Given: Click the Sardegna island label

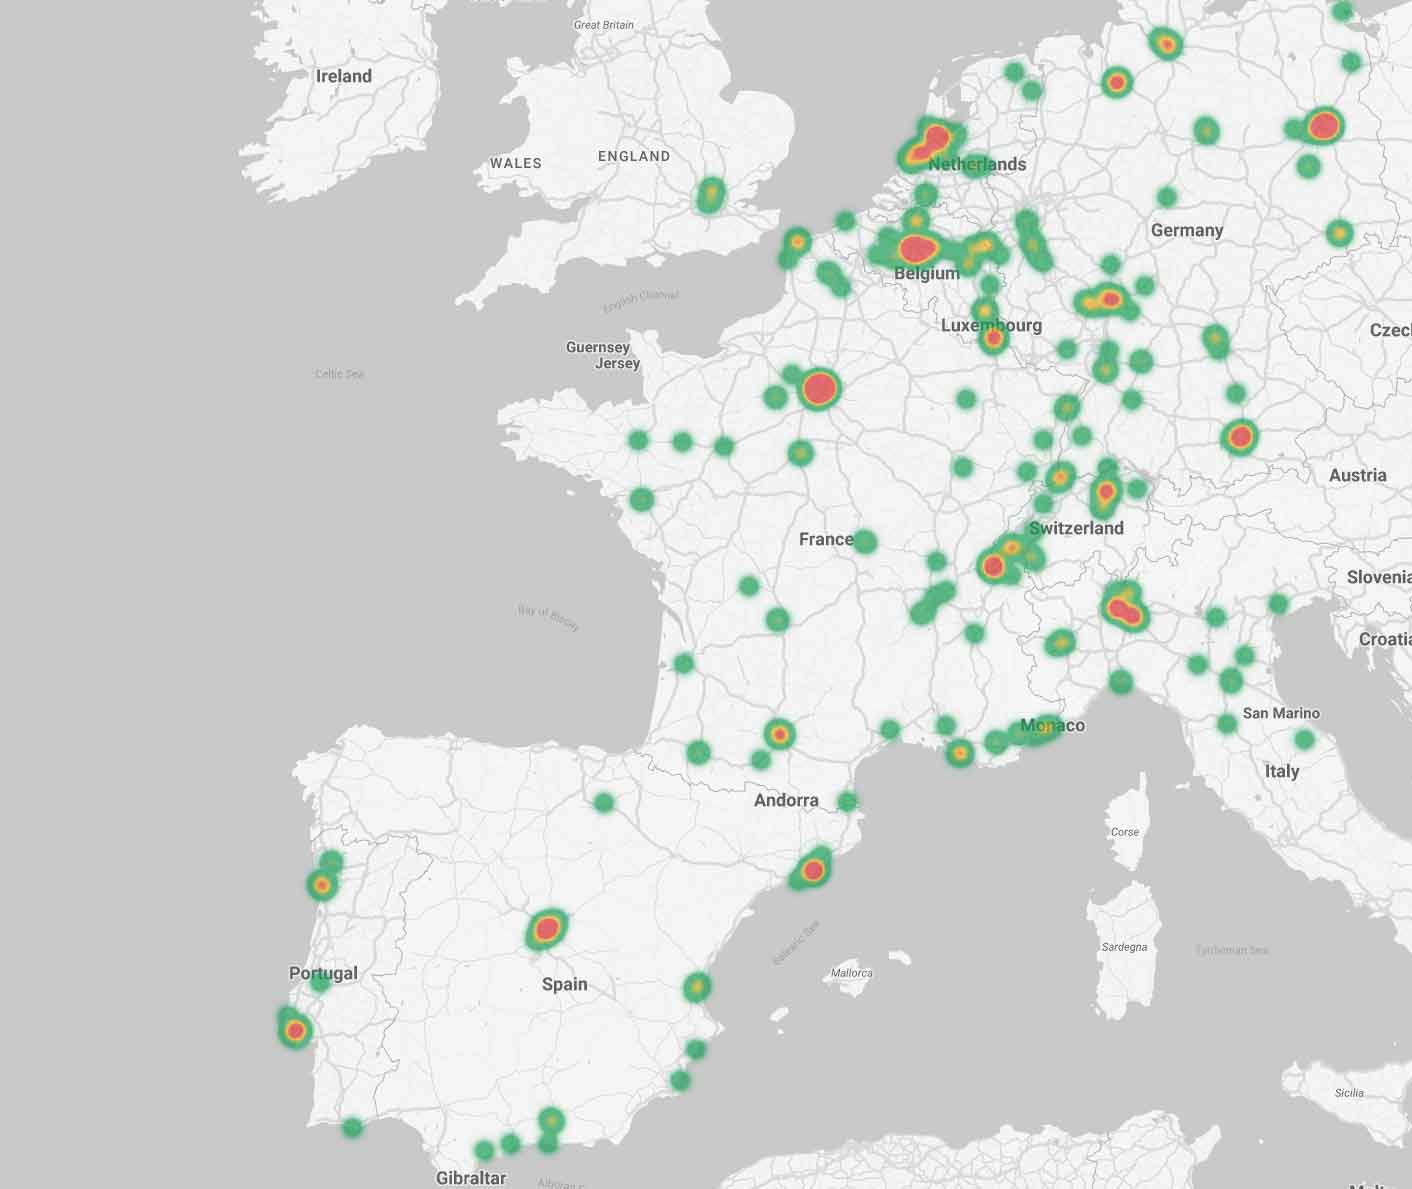Looking at the screenshot, I should [x=1124, y=946].
